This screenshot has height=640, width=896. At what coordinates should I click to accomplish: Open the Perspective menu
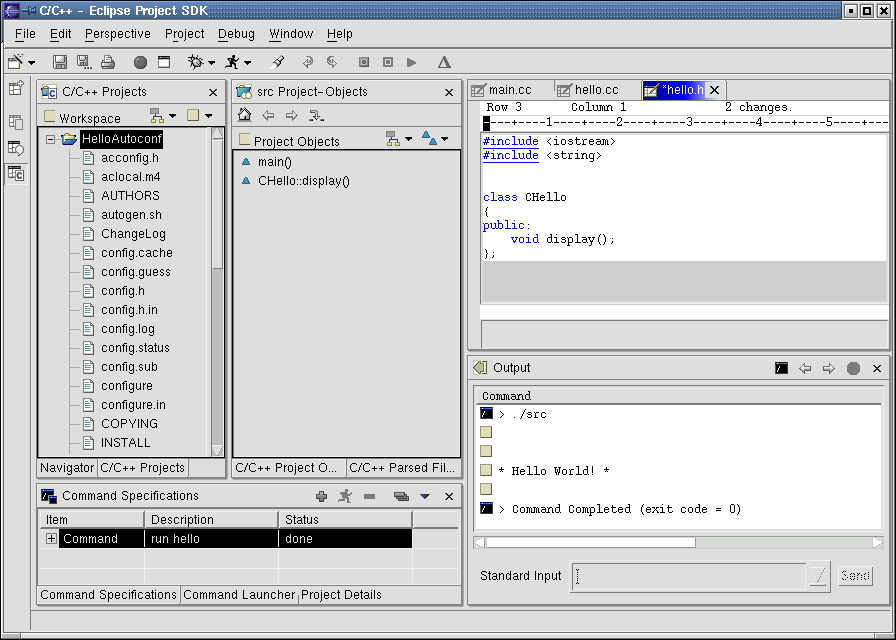117,34
